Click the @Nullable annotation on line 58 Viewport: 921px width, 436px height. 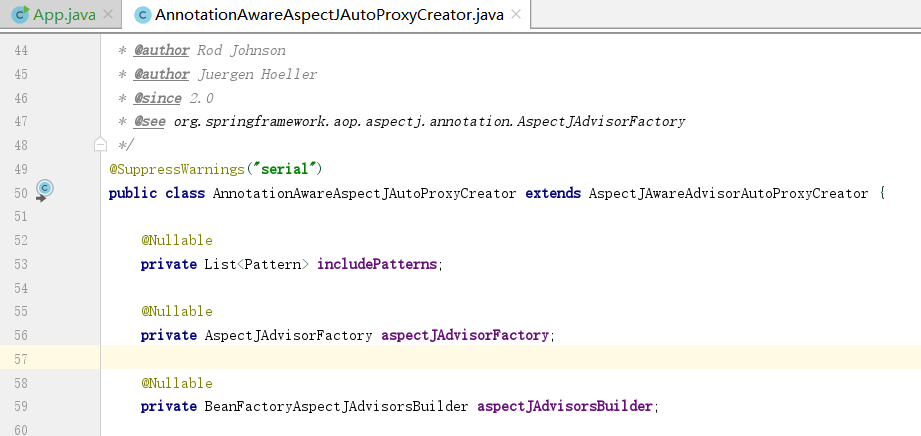177,383
